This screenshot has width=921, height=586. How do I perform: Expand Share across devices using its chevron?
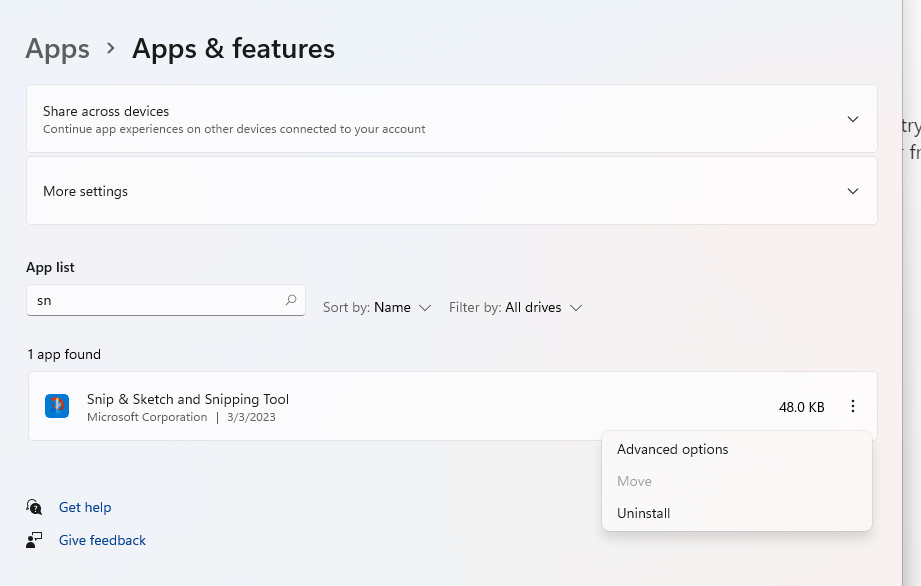tap(853, 119)
